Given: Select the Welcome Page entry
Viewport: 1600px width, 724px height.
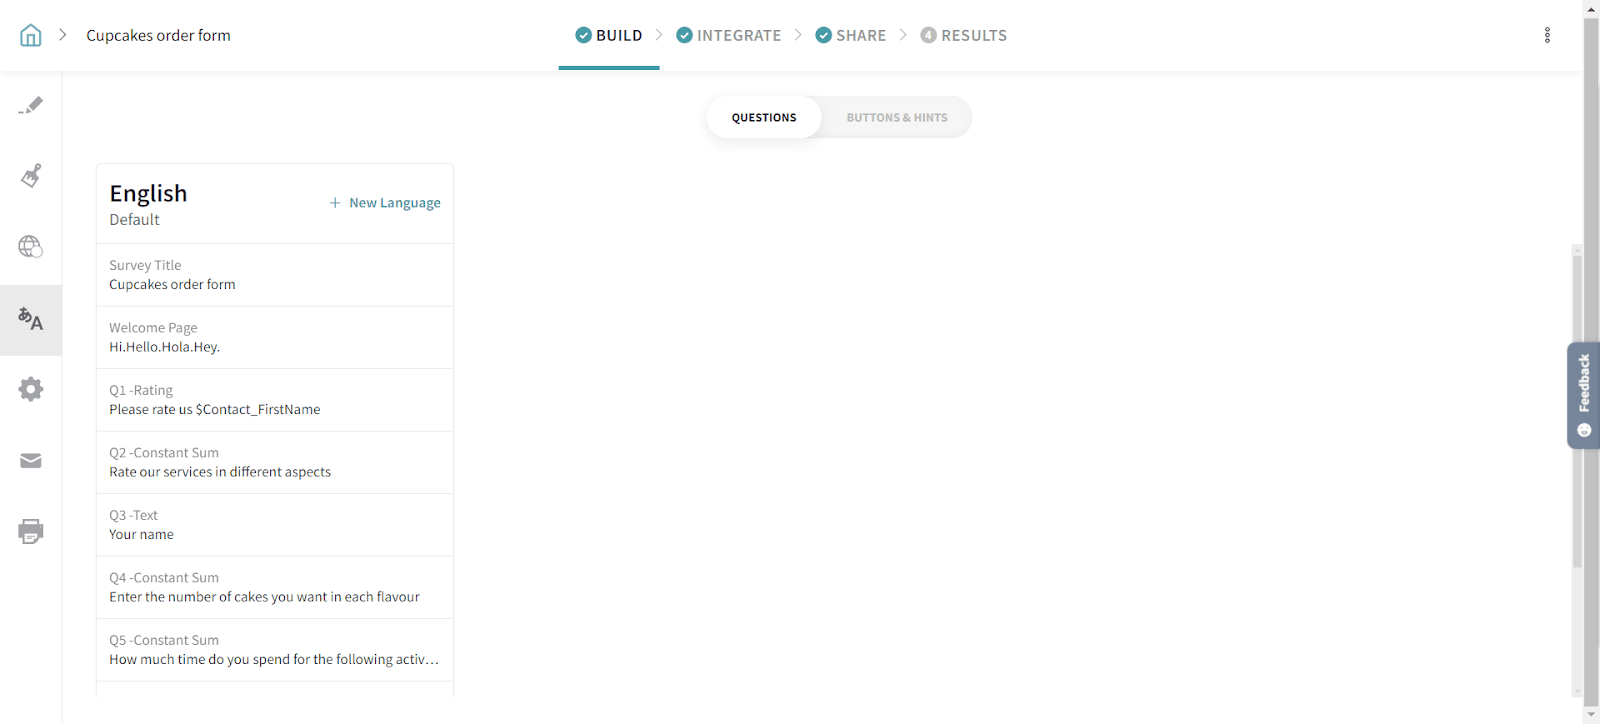Looking at the screenshot, I should pyautogui.click(x=275, y=338).
